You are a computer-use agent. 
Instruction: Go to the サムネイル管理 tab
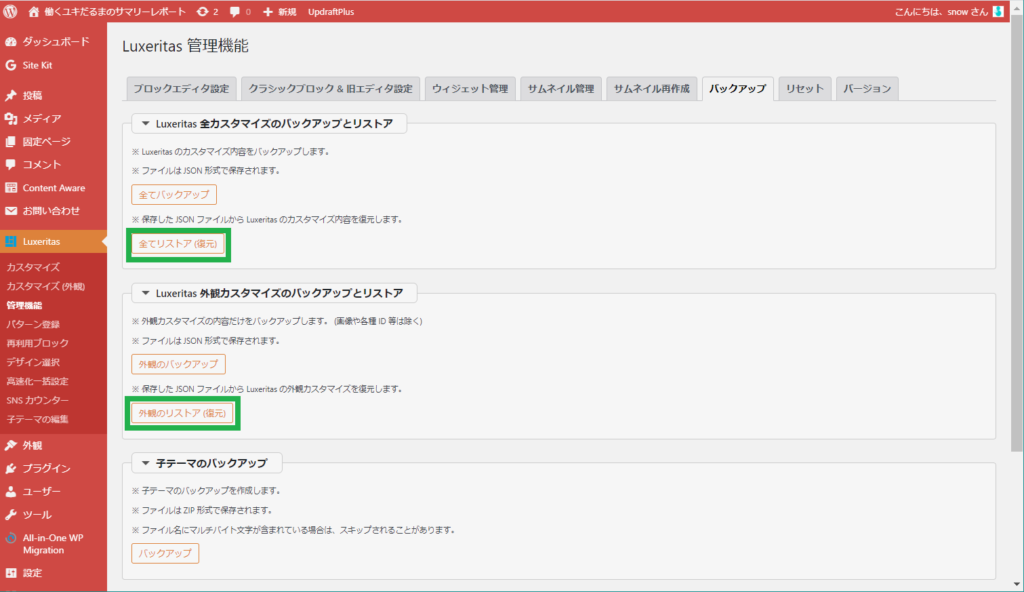point(560,89)
